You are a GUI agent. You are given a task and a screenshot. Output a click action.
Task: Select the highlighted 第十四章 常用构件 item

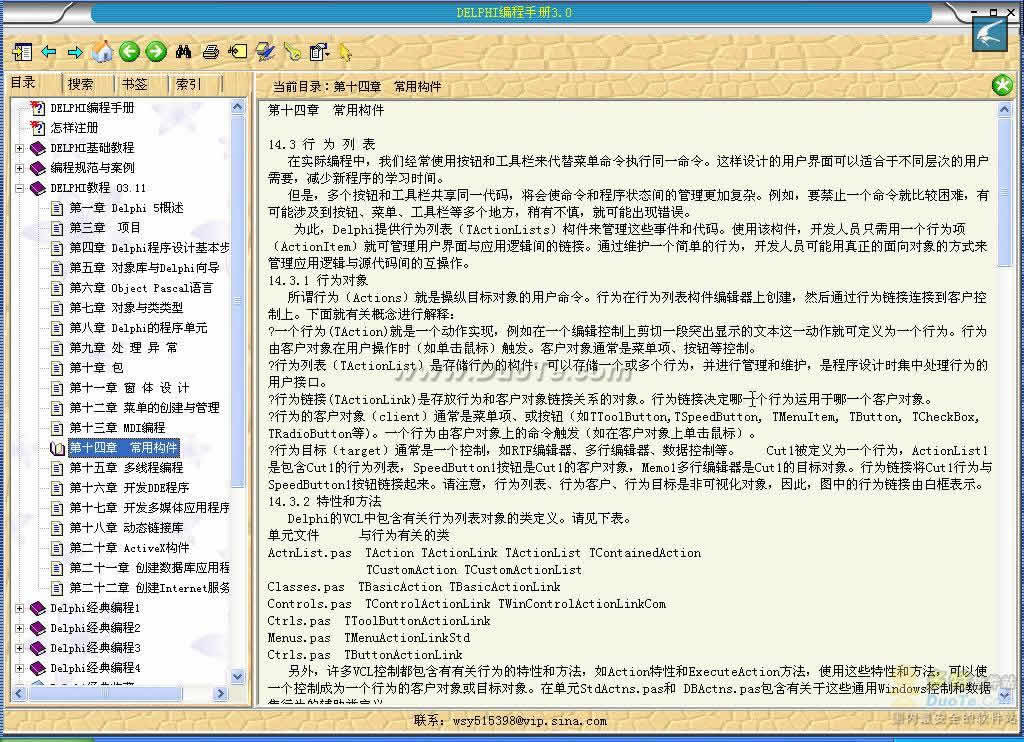[x=123, y=447]
